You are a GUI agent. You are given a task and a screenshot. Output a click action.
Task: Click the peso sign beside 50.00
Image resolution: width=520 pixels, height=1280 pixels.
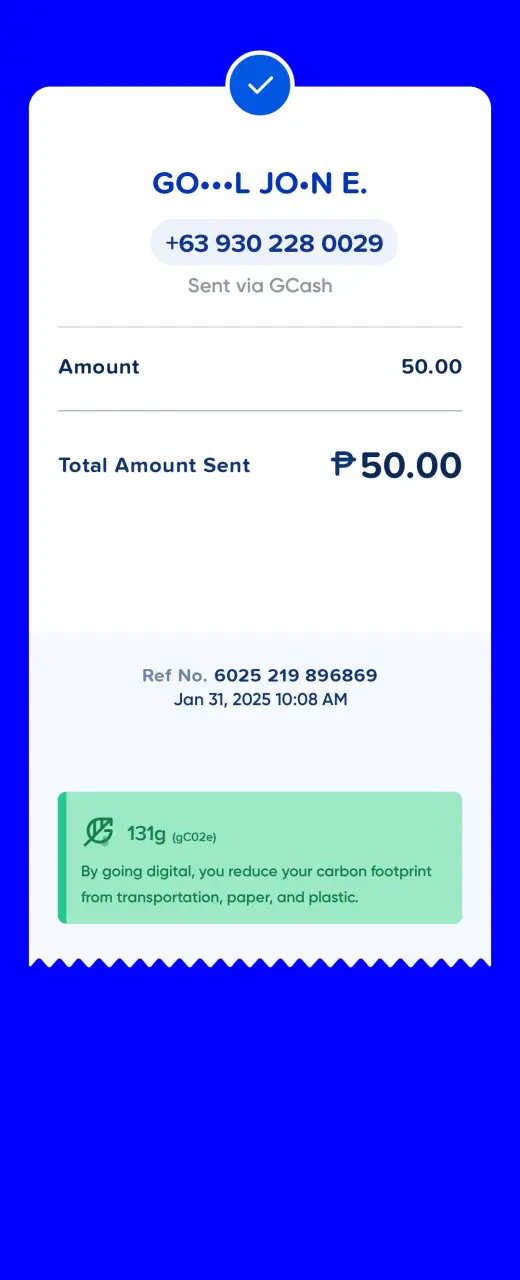point(343,465)
